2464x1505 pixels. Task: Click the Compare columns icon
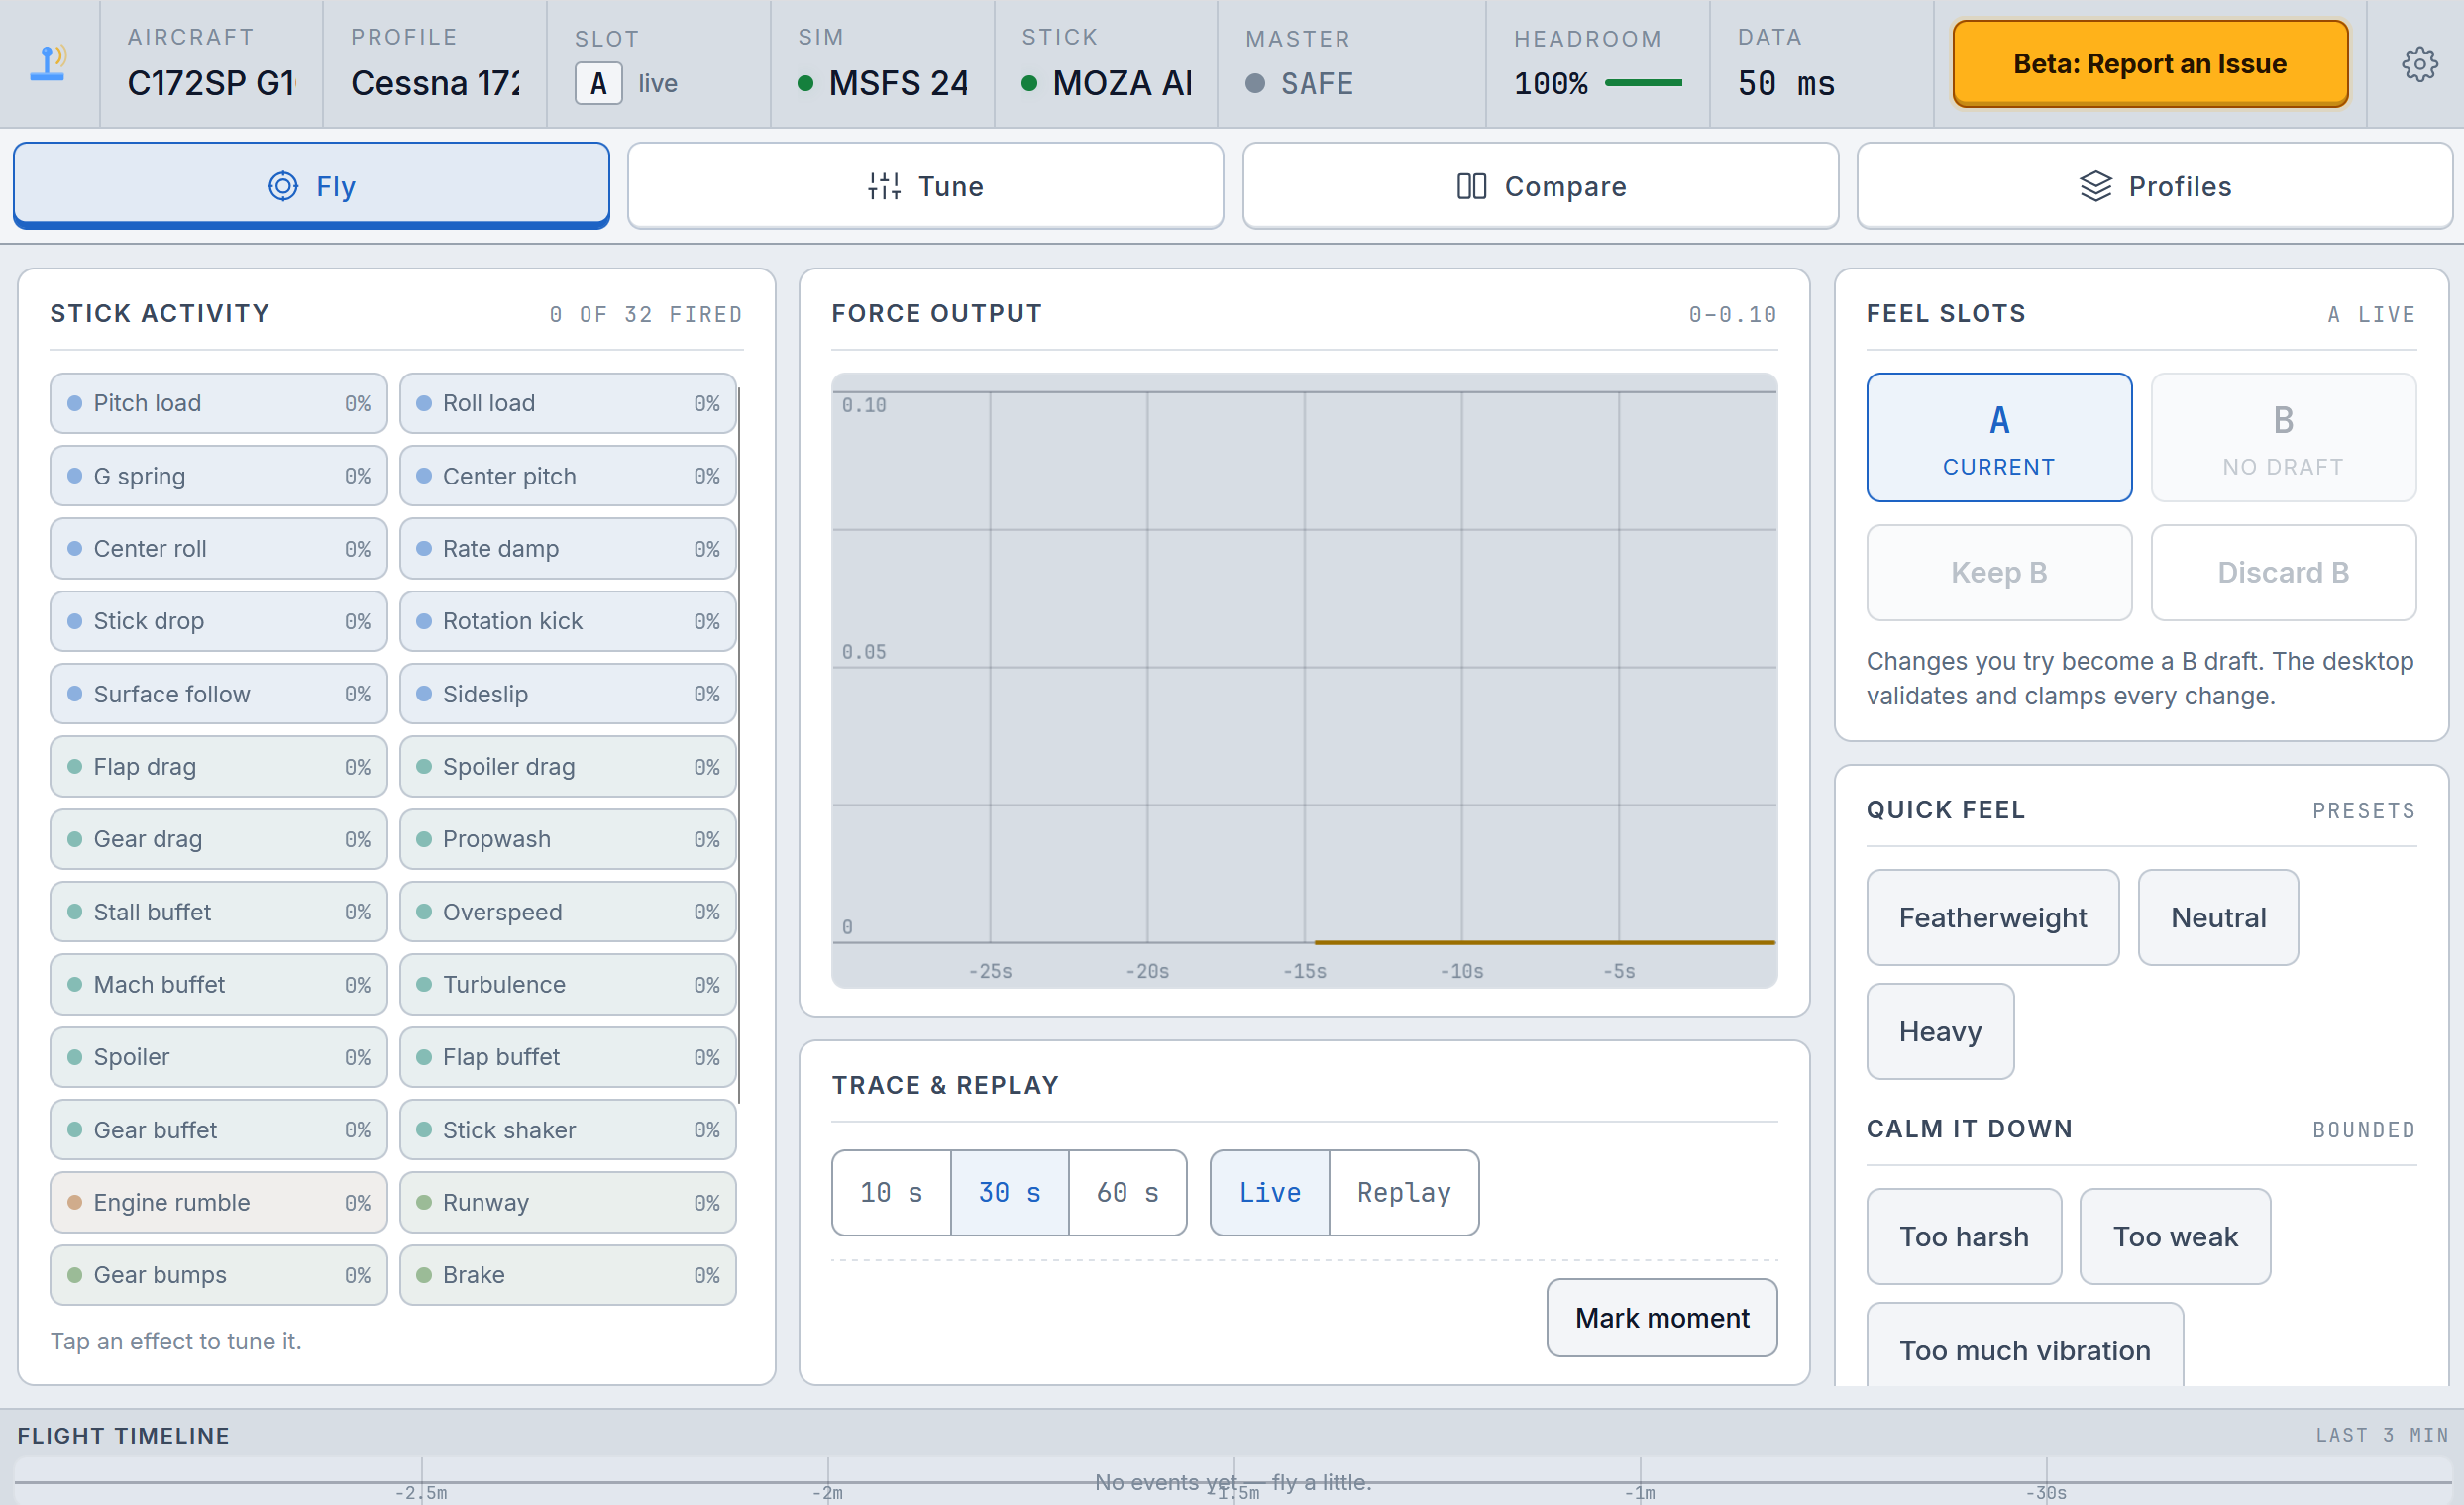(x=1471, y=186)
